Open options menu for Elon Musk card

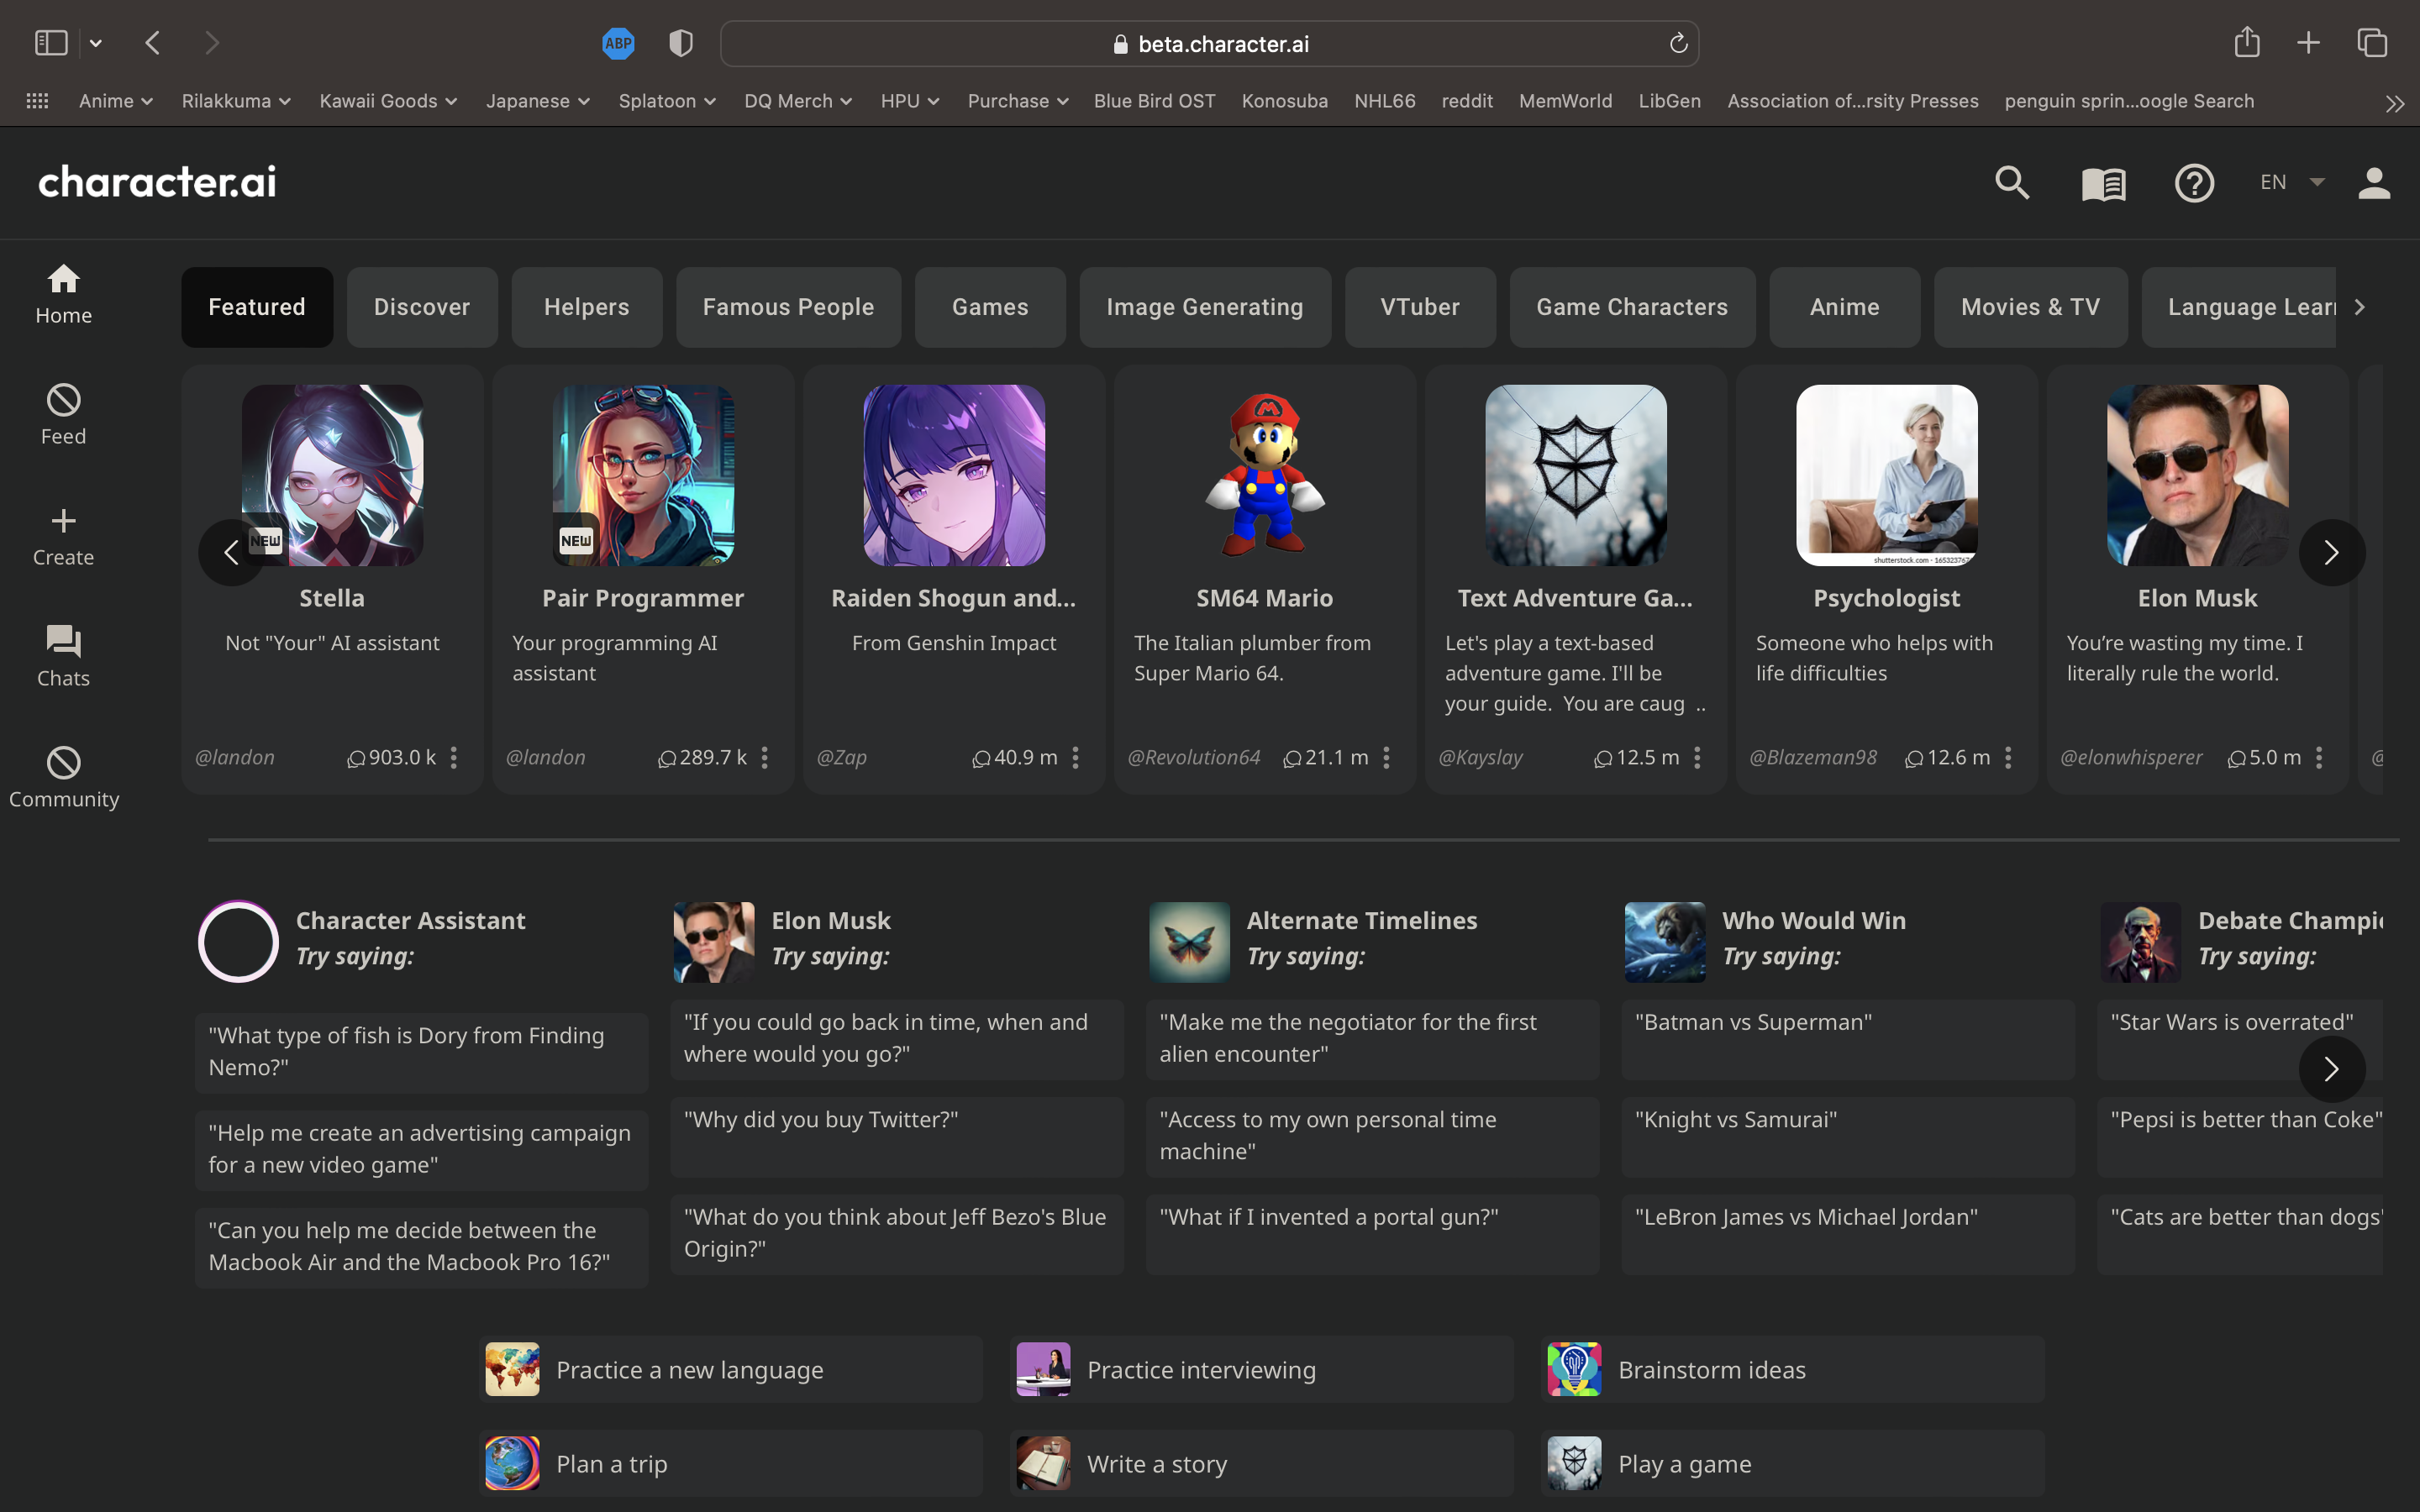pyautogui.click(x=2319, y=757)
